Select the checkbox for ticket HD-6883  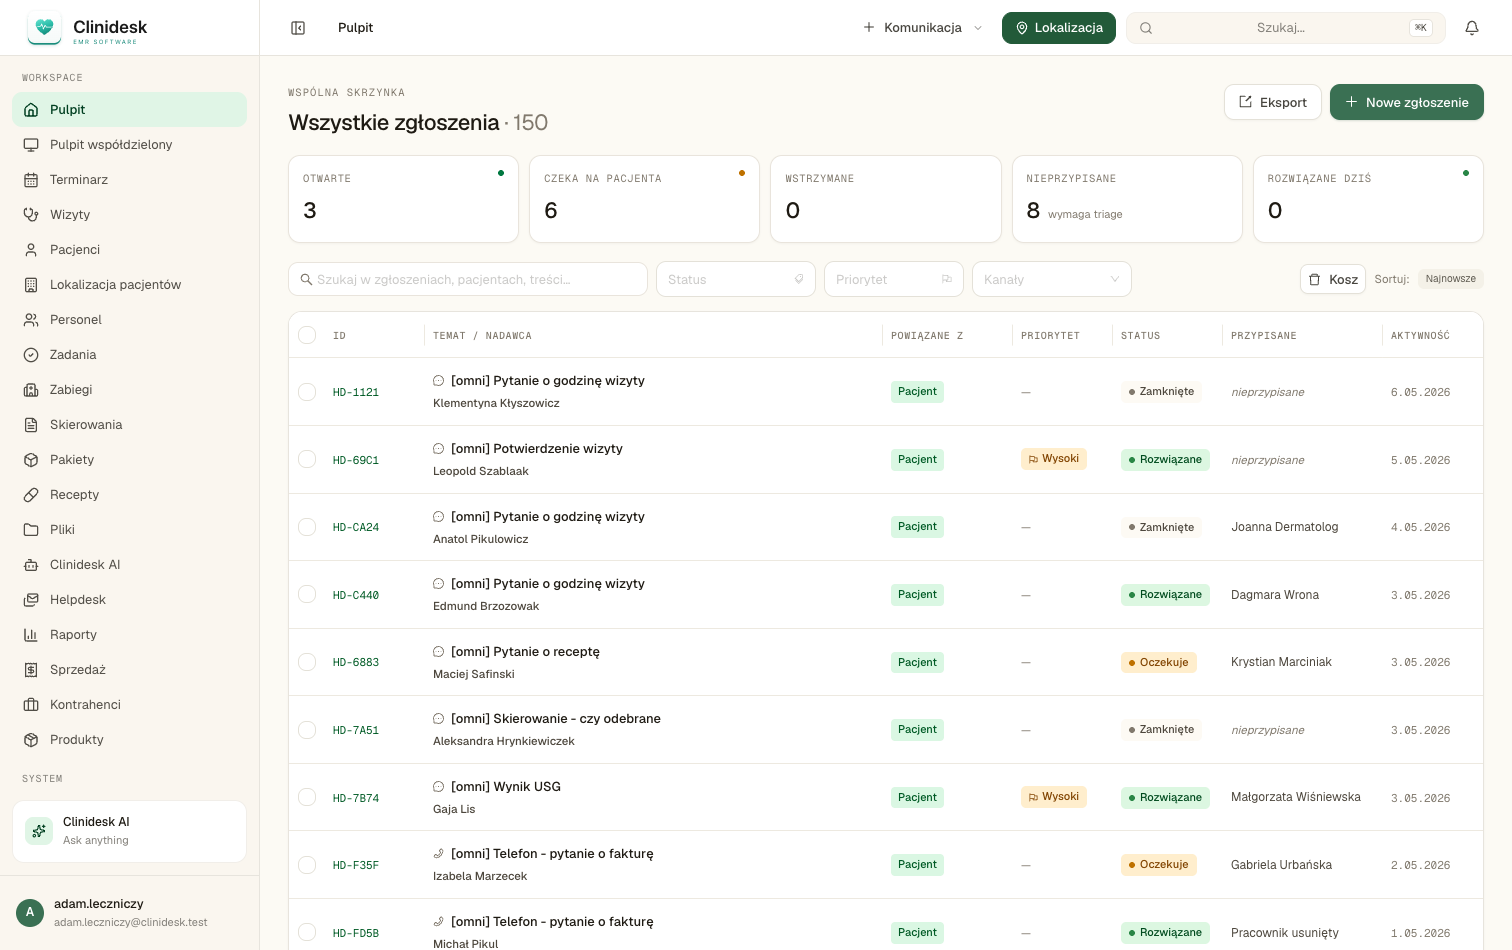pos(307,662)
